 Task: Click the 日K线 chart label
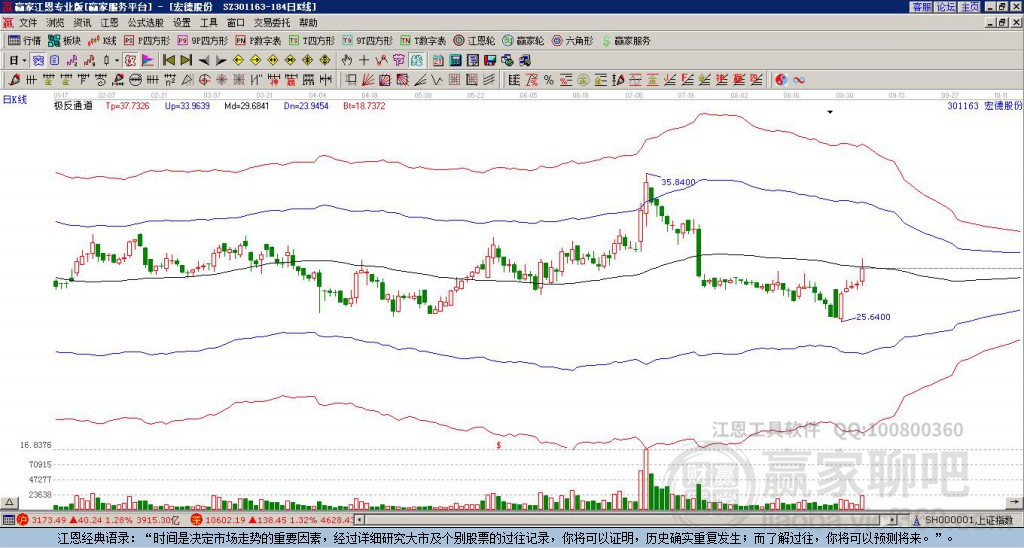pos(14,99)
